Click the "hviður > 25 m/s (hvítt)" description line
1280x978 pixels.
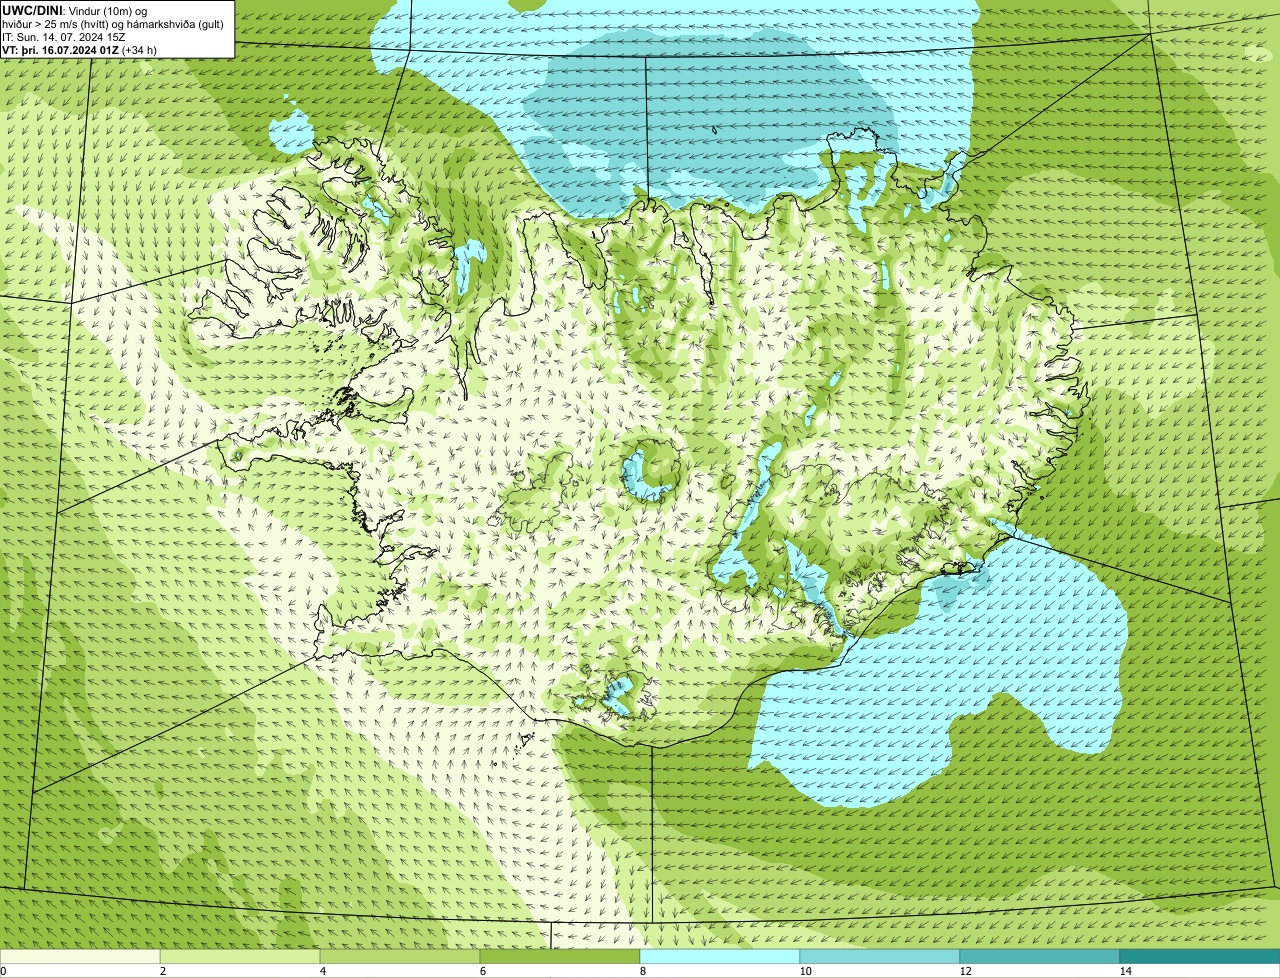[114, 24]
